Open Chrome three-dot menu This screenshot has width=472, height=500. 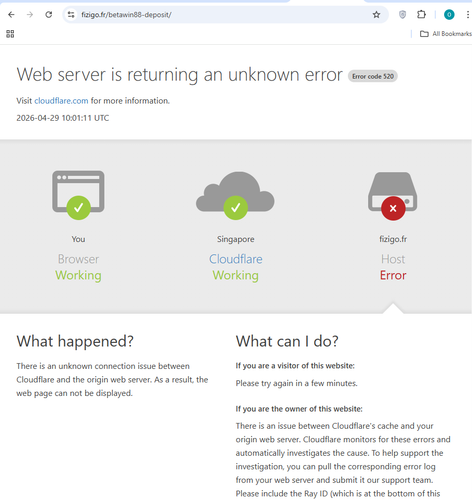point(468,15)
